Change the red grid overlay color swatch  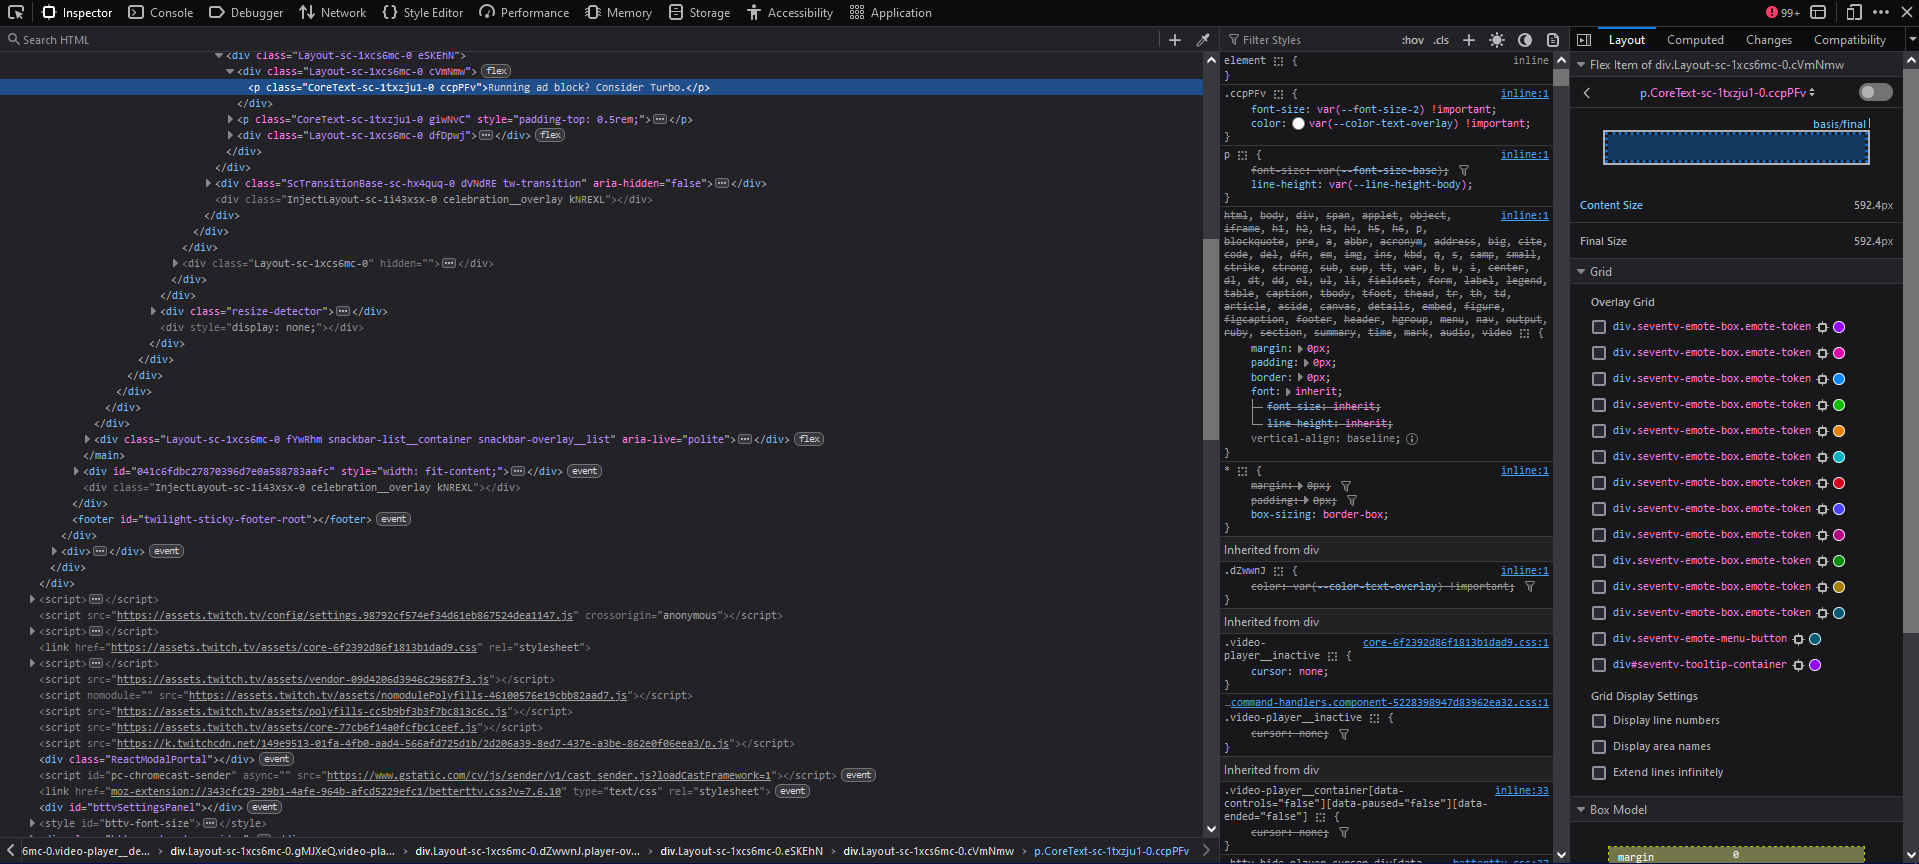pos(1838,483)
